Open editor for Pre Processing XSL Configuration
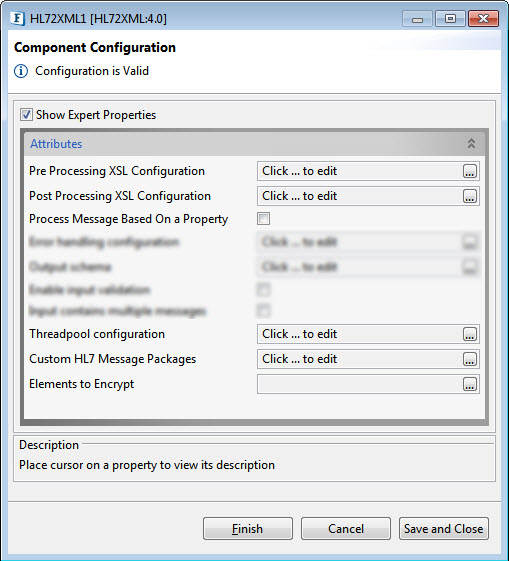 click(x=470, y=171)
